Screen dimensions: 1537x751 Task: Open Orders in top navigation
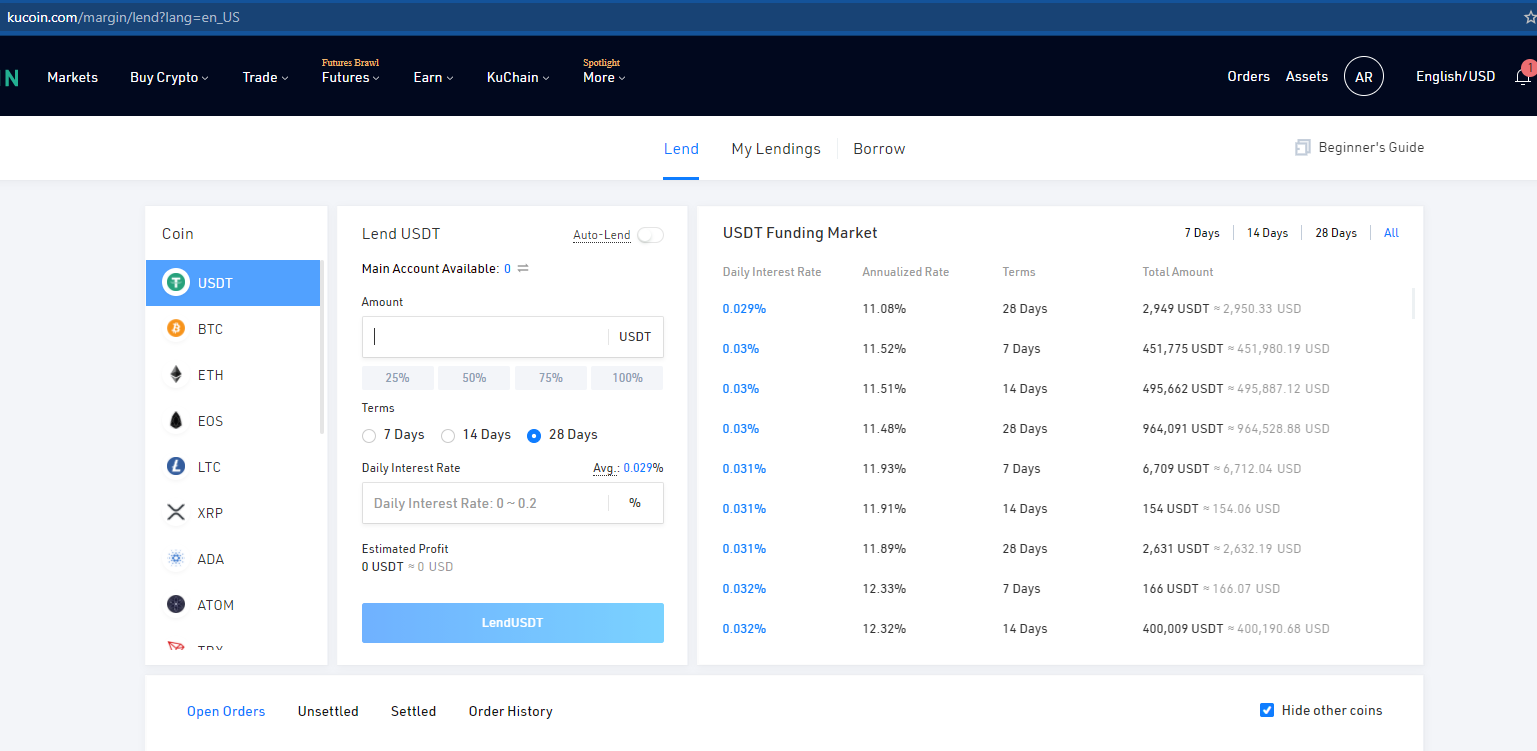click(1248, 77)
